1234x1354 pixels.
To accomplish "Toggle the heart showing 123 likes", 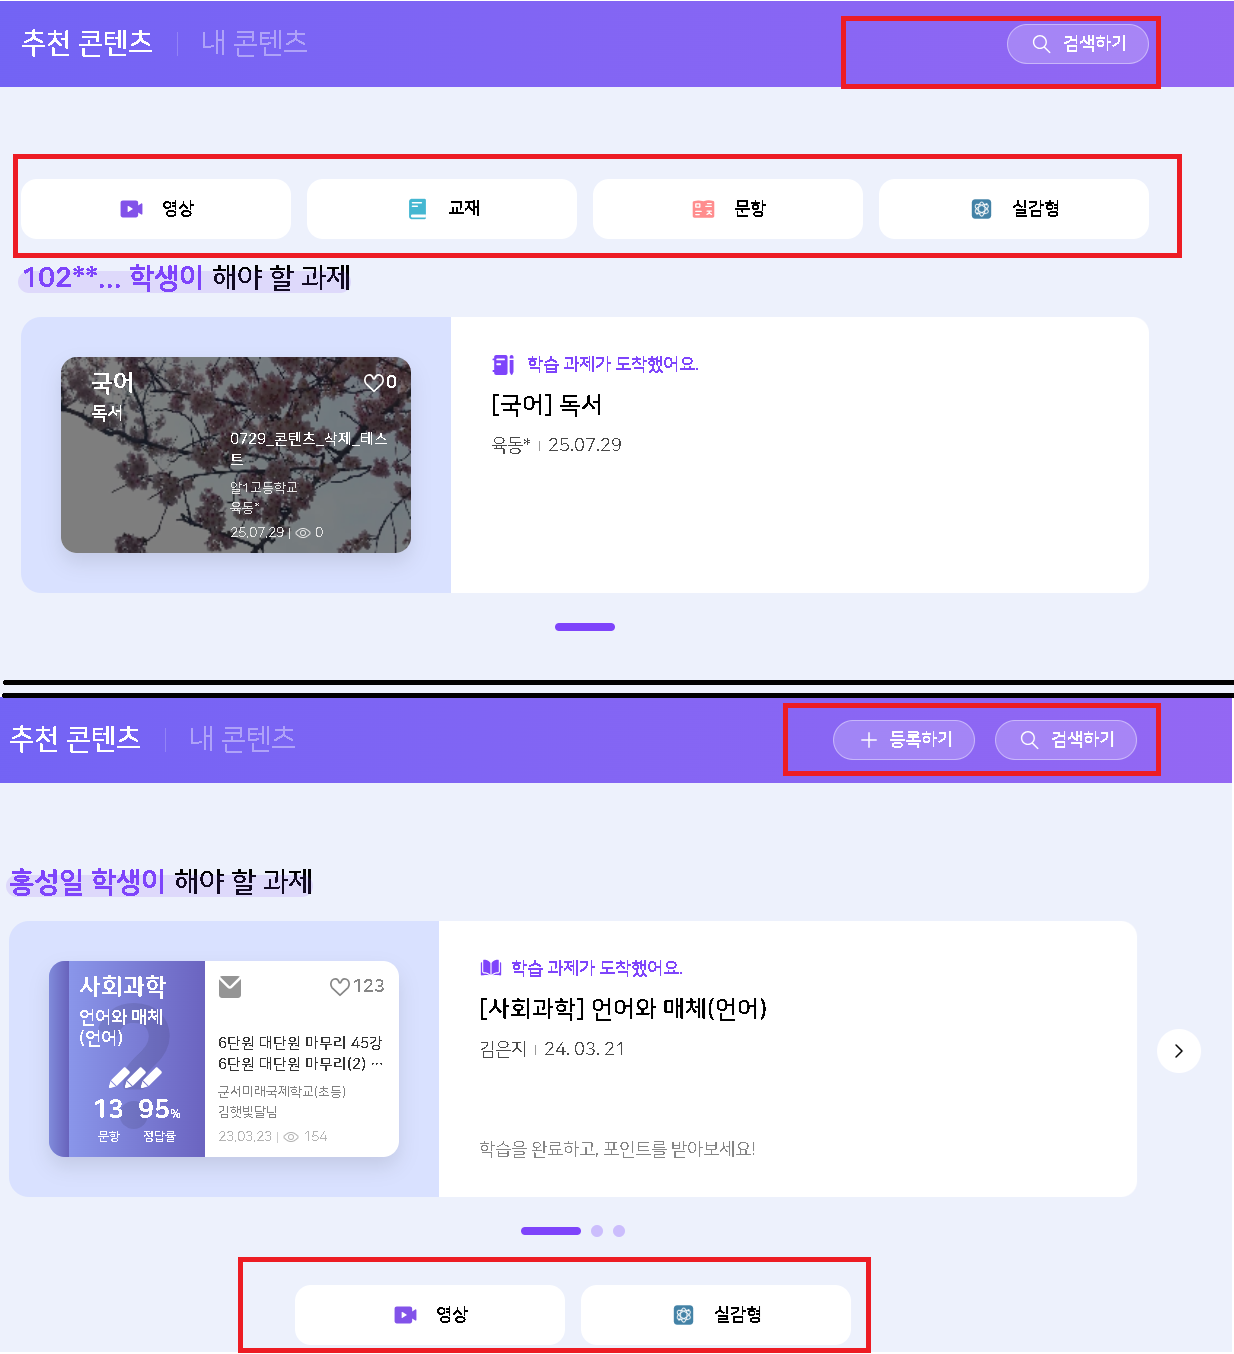I will (340, 987).
